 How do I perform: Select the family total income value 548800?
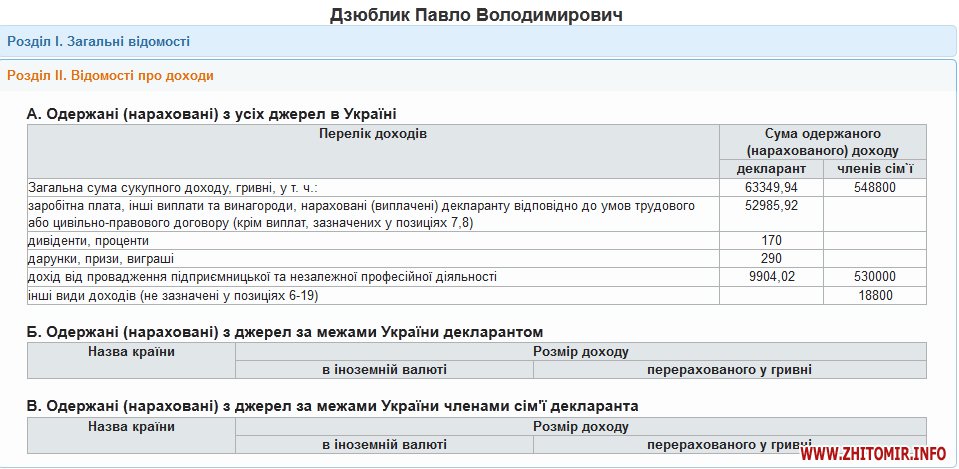(x=874, y=187)
